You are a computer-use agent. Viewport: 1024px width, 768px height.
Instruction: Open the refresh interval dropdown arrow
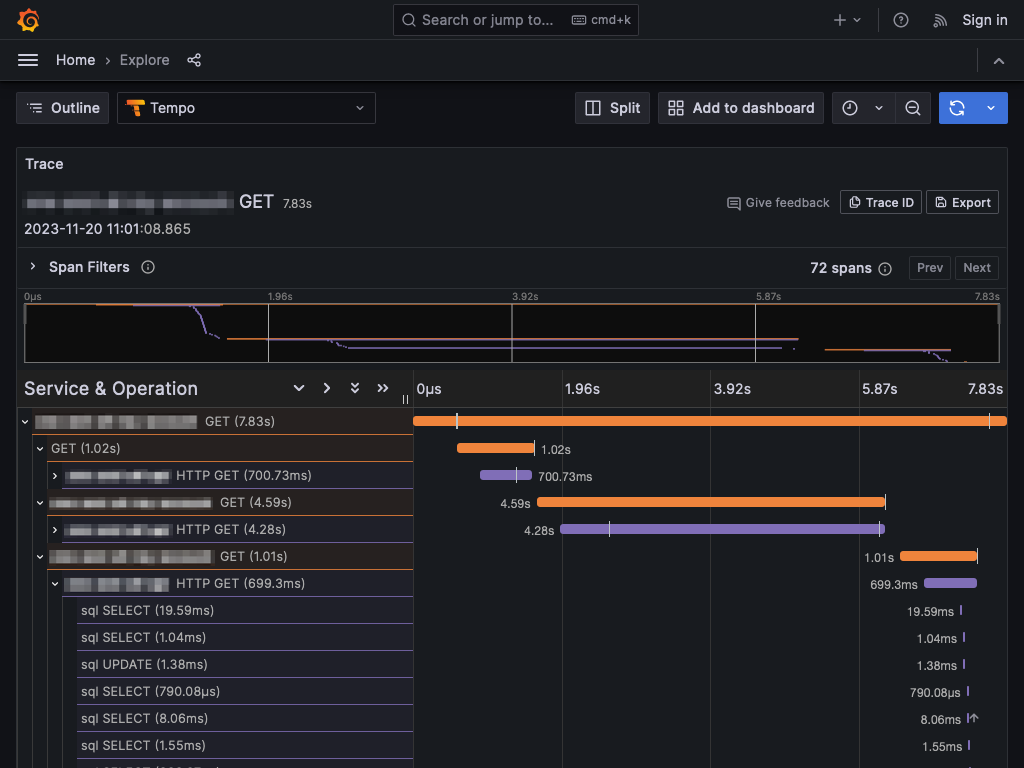point(991,108)
